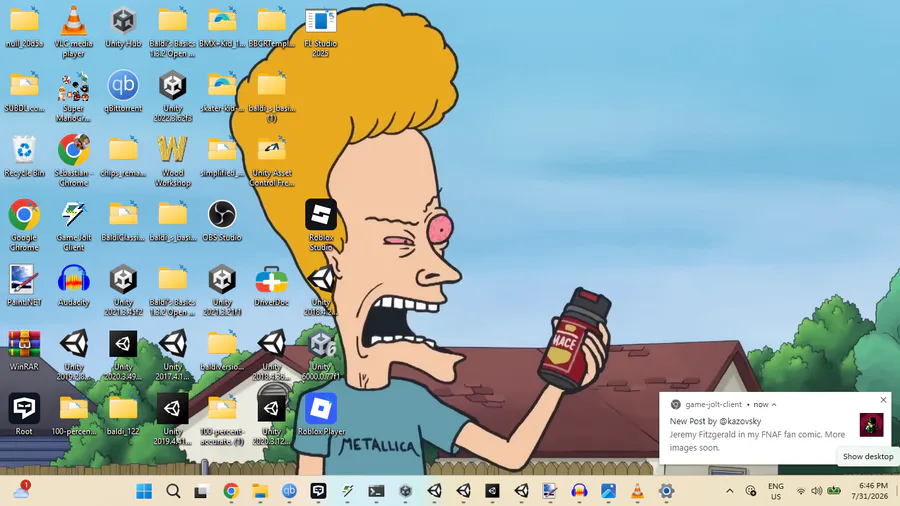Close the game-jolt-client notification

click(883, 400)
